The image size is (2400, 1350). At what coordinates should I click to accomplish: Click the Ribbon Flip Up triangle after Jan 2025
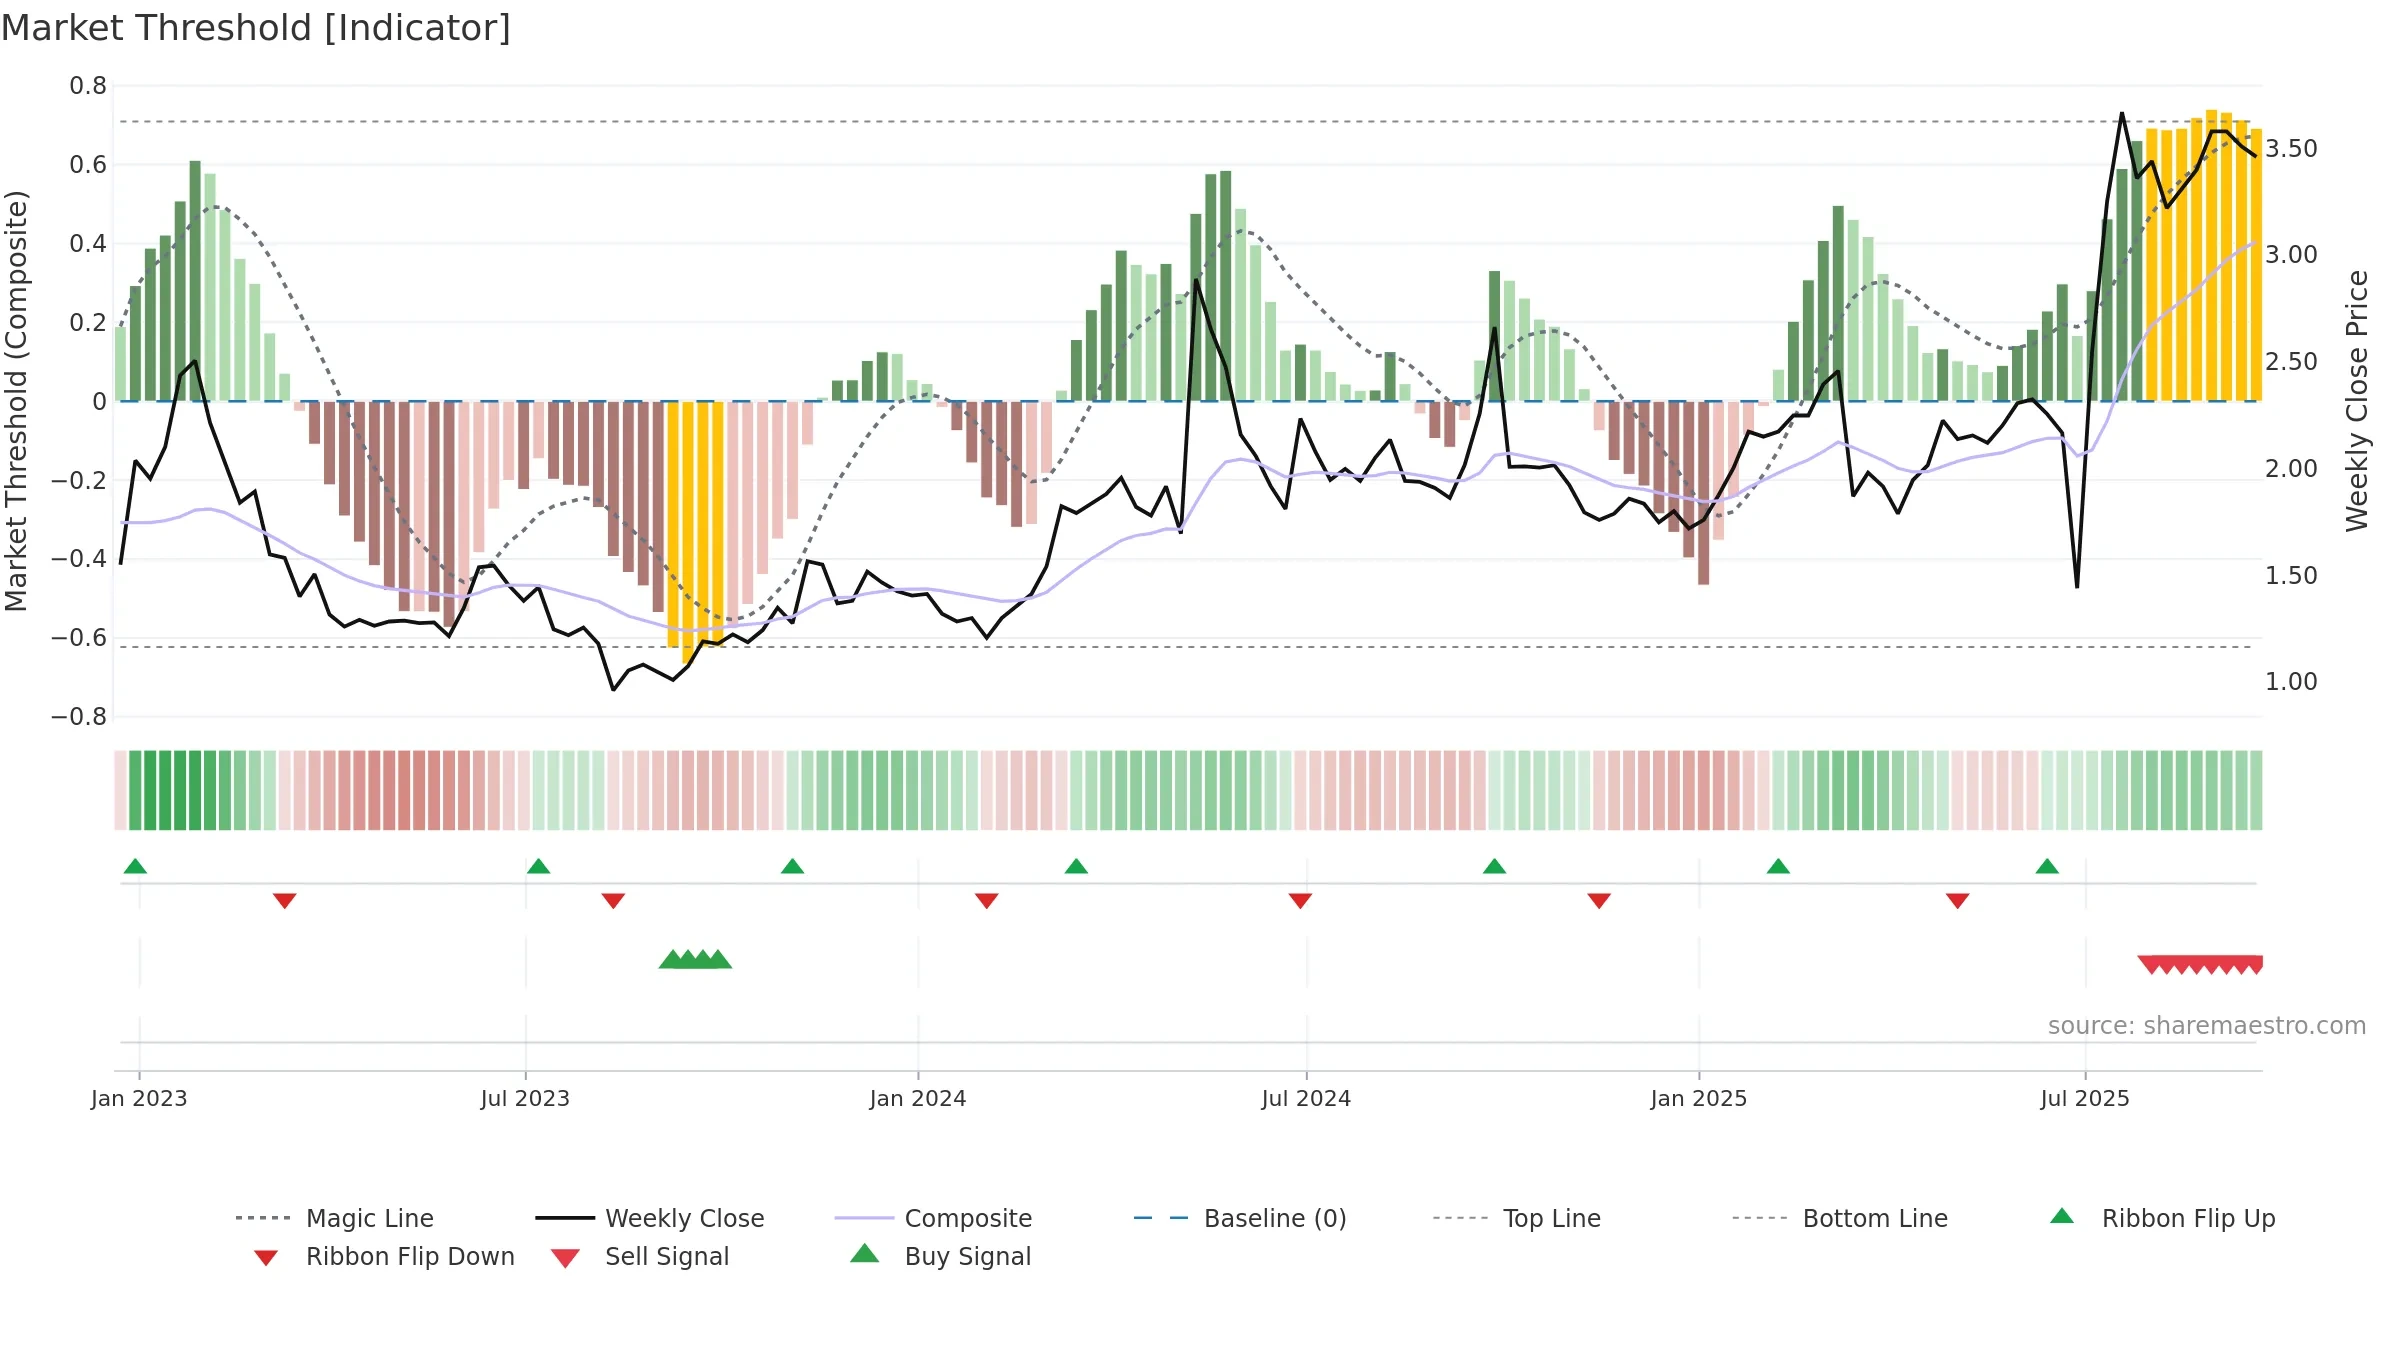pos(1778,866)
